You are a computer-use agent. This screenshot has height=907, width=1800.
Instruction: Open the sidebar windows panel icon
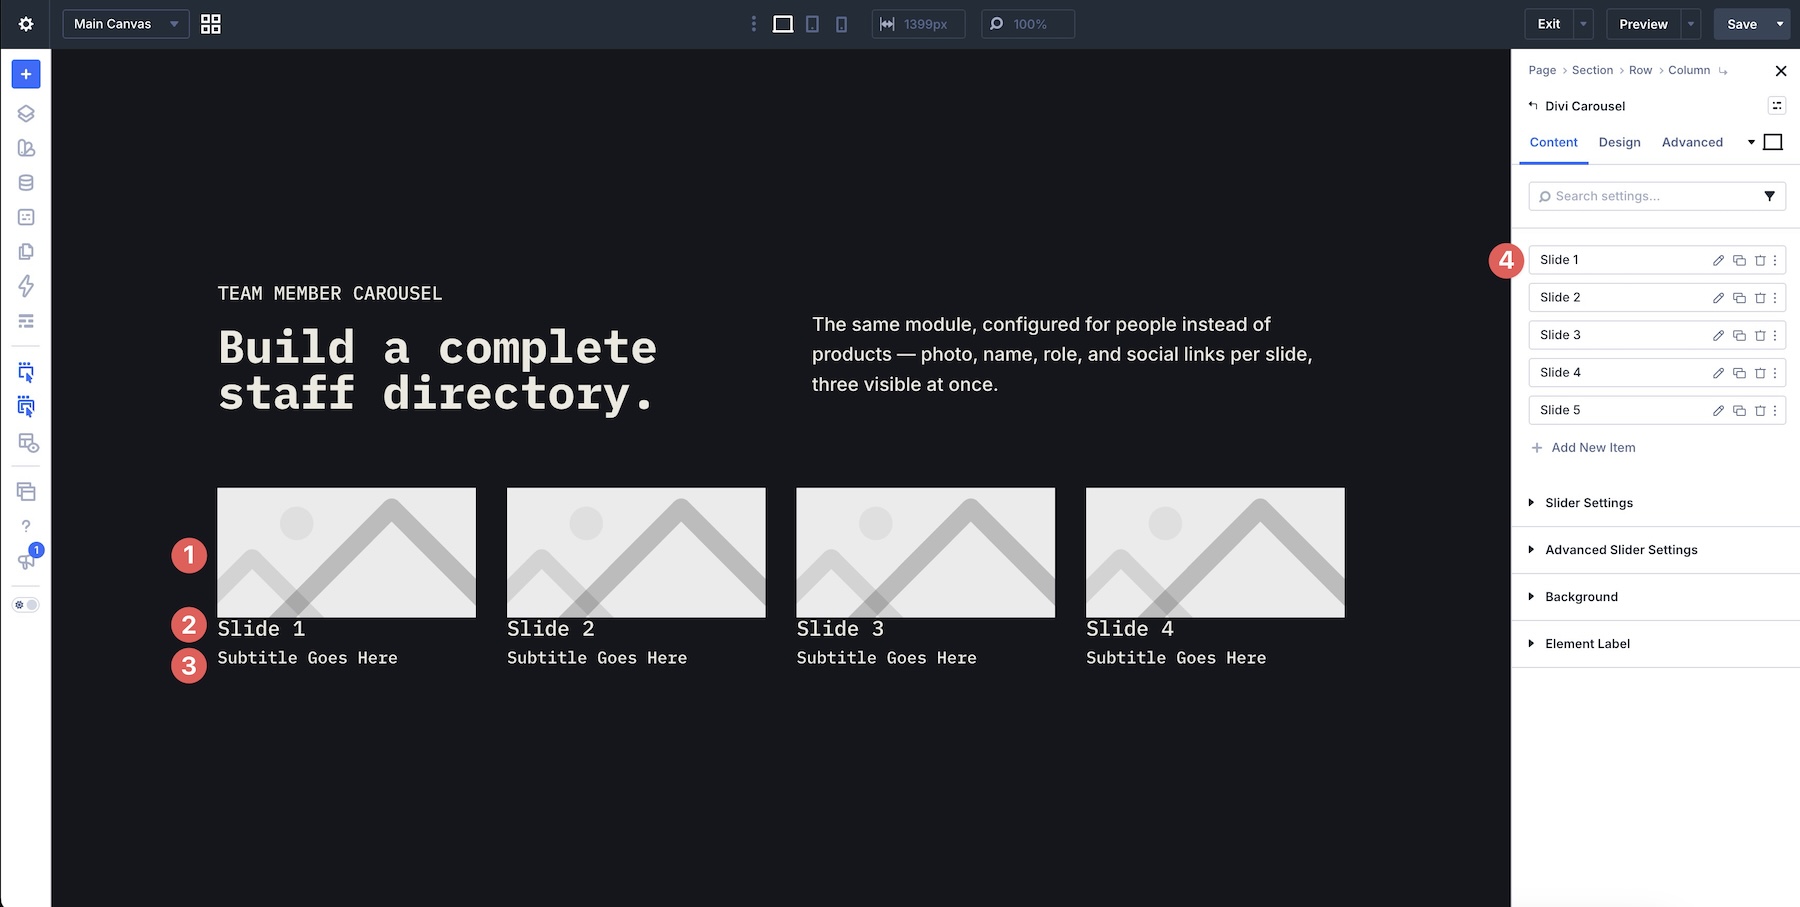coord(26,492)
